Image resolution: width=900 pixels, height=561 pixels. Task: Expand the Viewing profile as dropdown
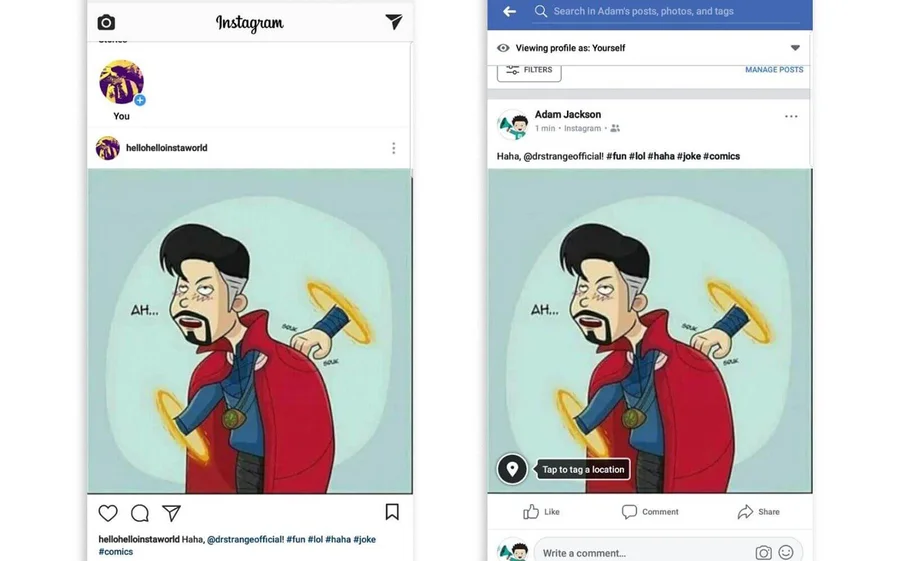click(x=795, y=48)
